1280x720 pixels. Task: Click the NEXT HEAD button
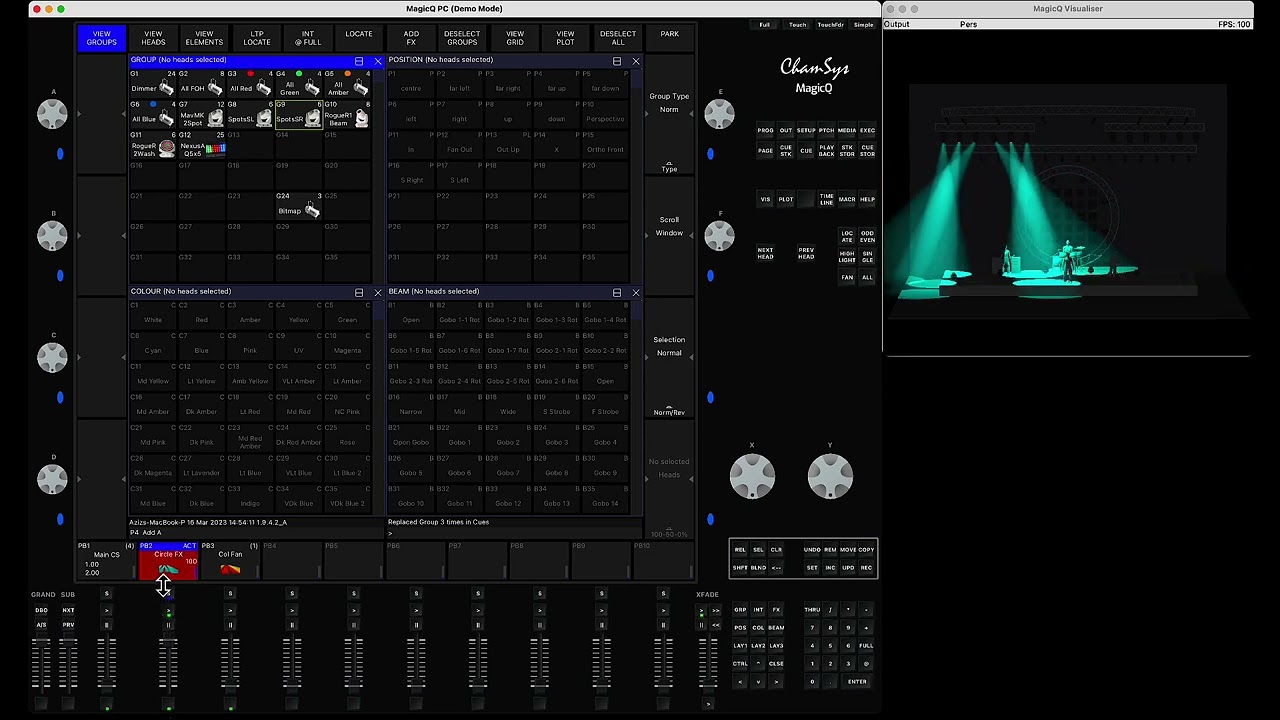pyautogui.click(x=765, y=253)
